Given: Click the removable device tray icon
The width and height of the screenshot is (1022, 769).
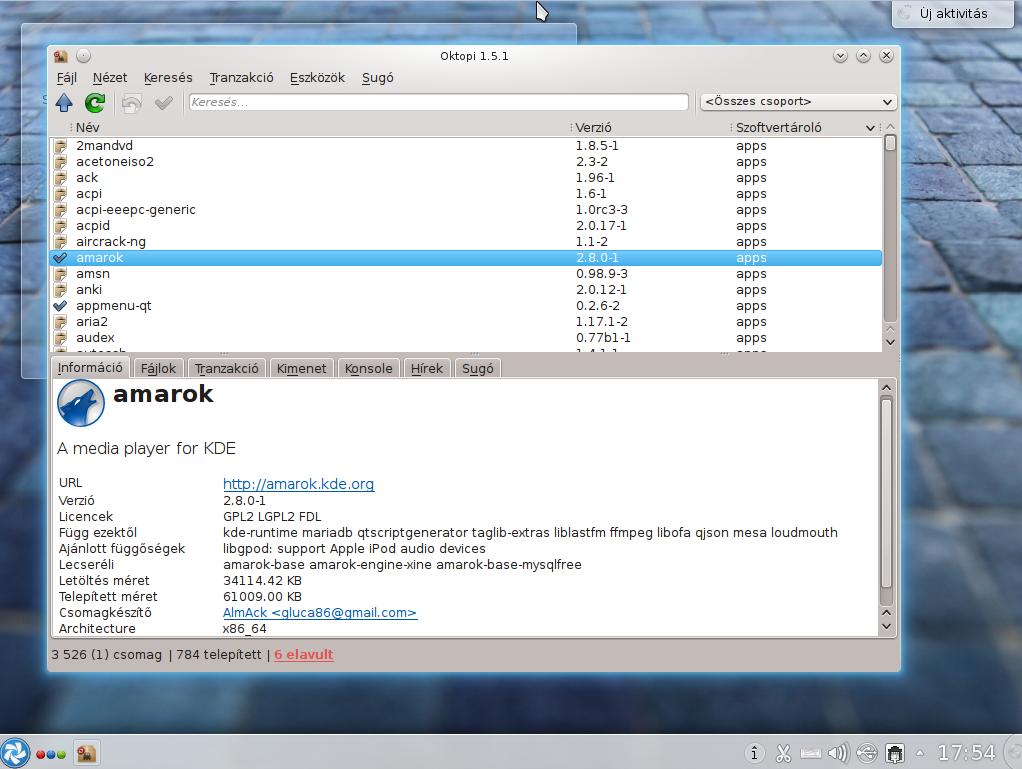Looking at the screenshot, I should (895, 754).
